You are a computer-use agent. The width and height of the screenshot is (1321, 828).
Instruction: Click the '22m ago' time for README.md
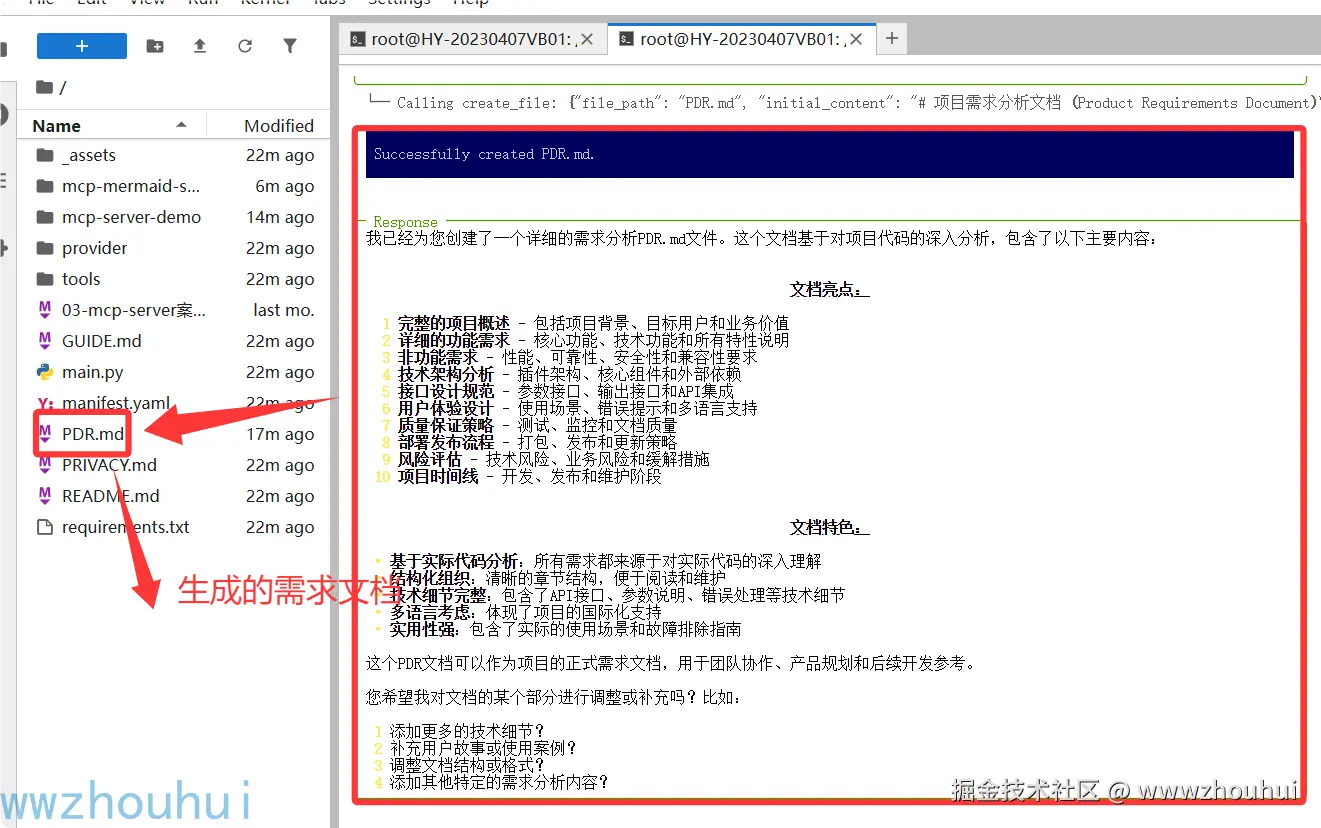280,496
